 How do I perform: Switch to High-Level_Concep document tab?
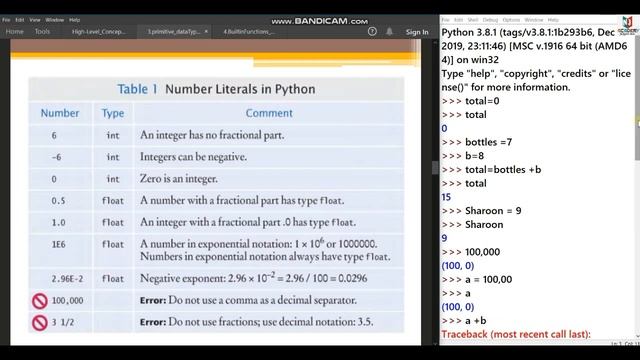click(x=98, y=31)
